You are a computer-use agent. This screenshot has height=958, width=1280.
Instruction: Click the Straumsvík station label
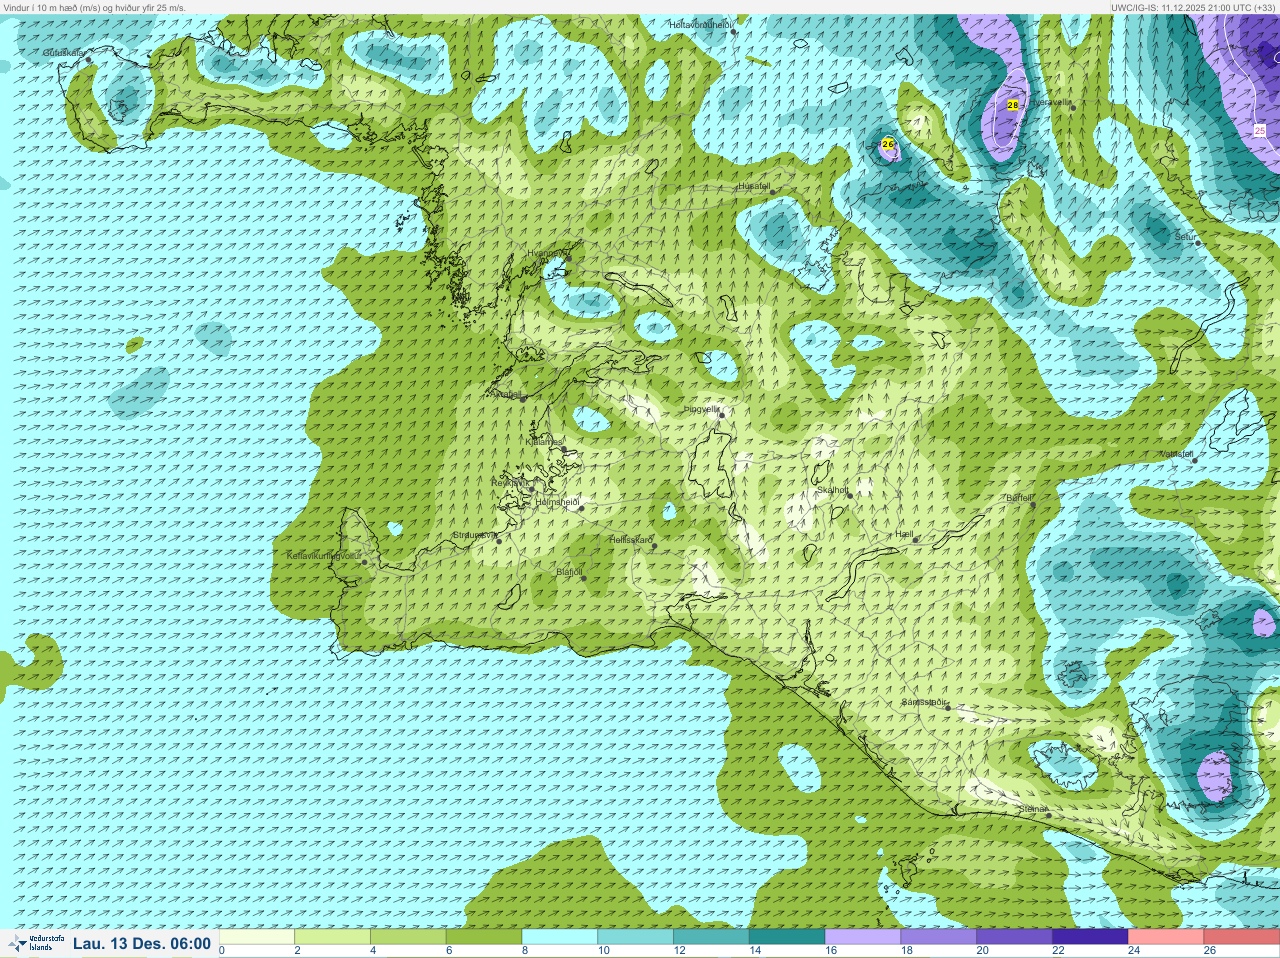coord(473,535)
